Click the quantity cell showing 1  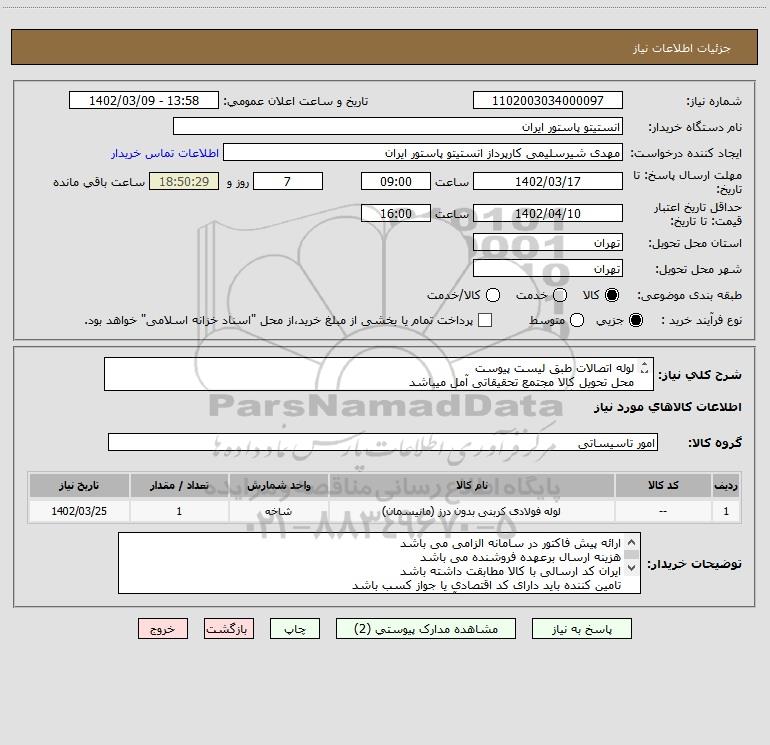[x=179, y=511]
